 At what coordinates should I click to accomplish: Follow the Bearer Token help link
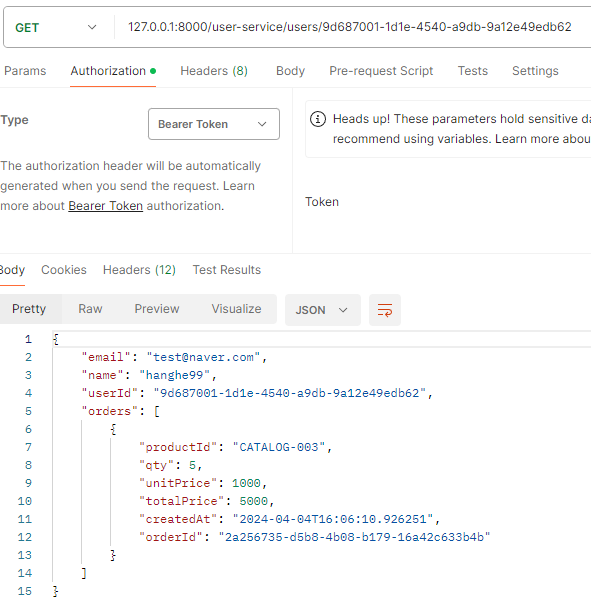coord(105,206)
